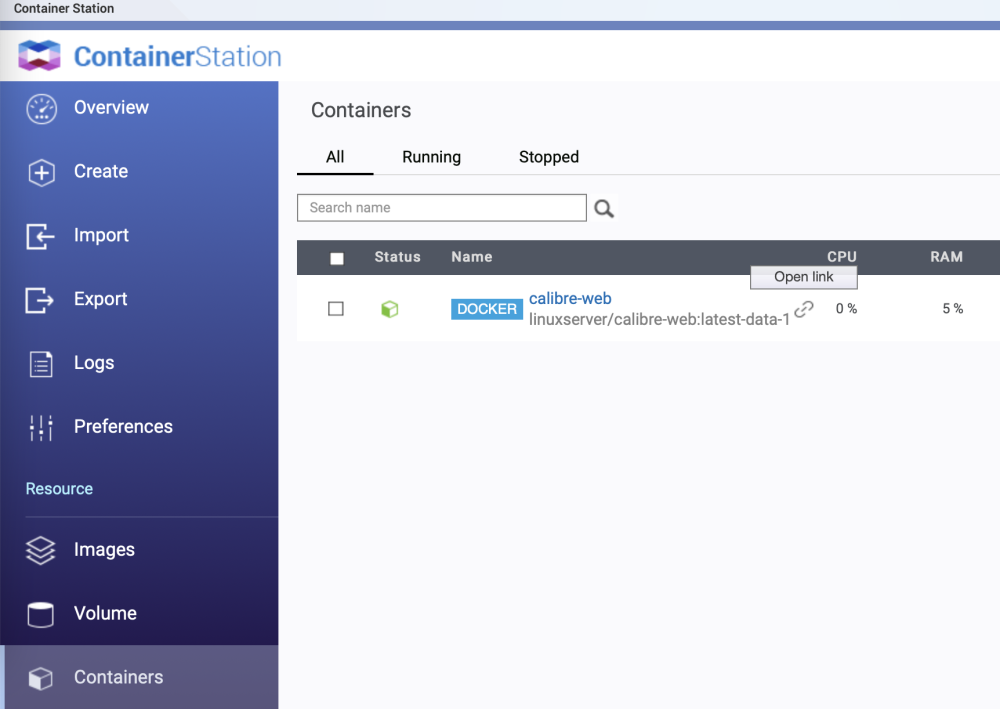Click the 0 % CPU value
This screenshot has width=1000, height=709.
coord(846,309)
